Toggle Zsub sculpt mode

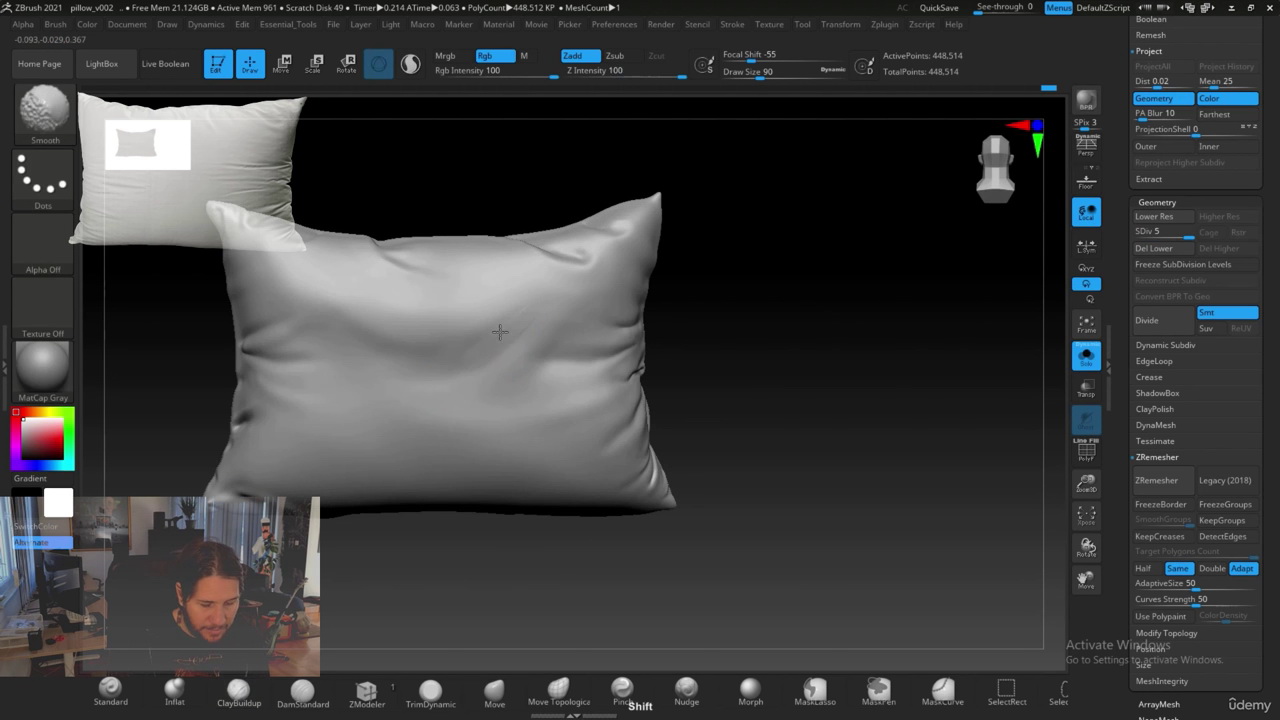pyautogui.click(x=615, y=56)
